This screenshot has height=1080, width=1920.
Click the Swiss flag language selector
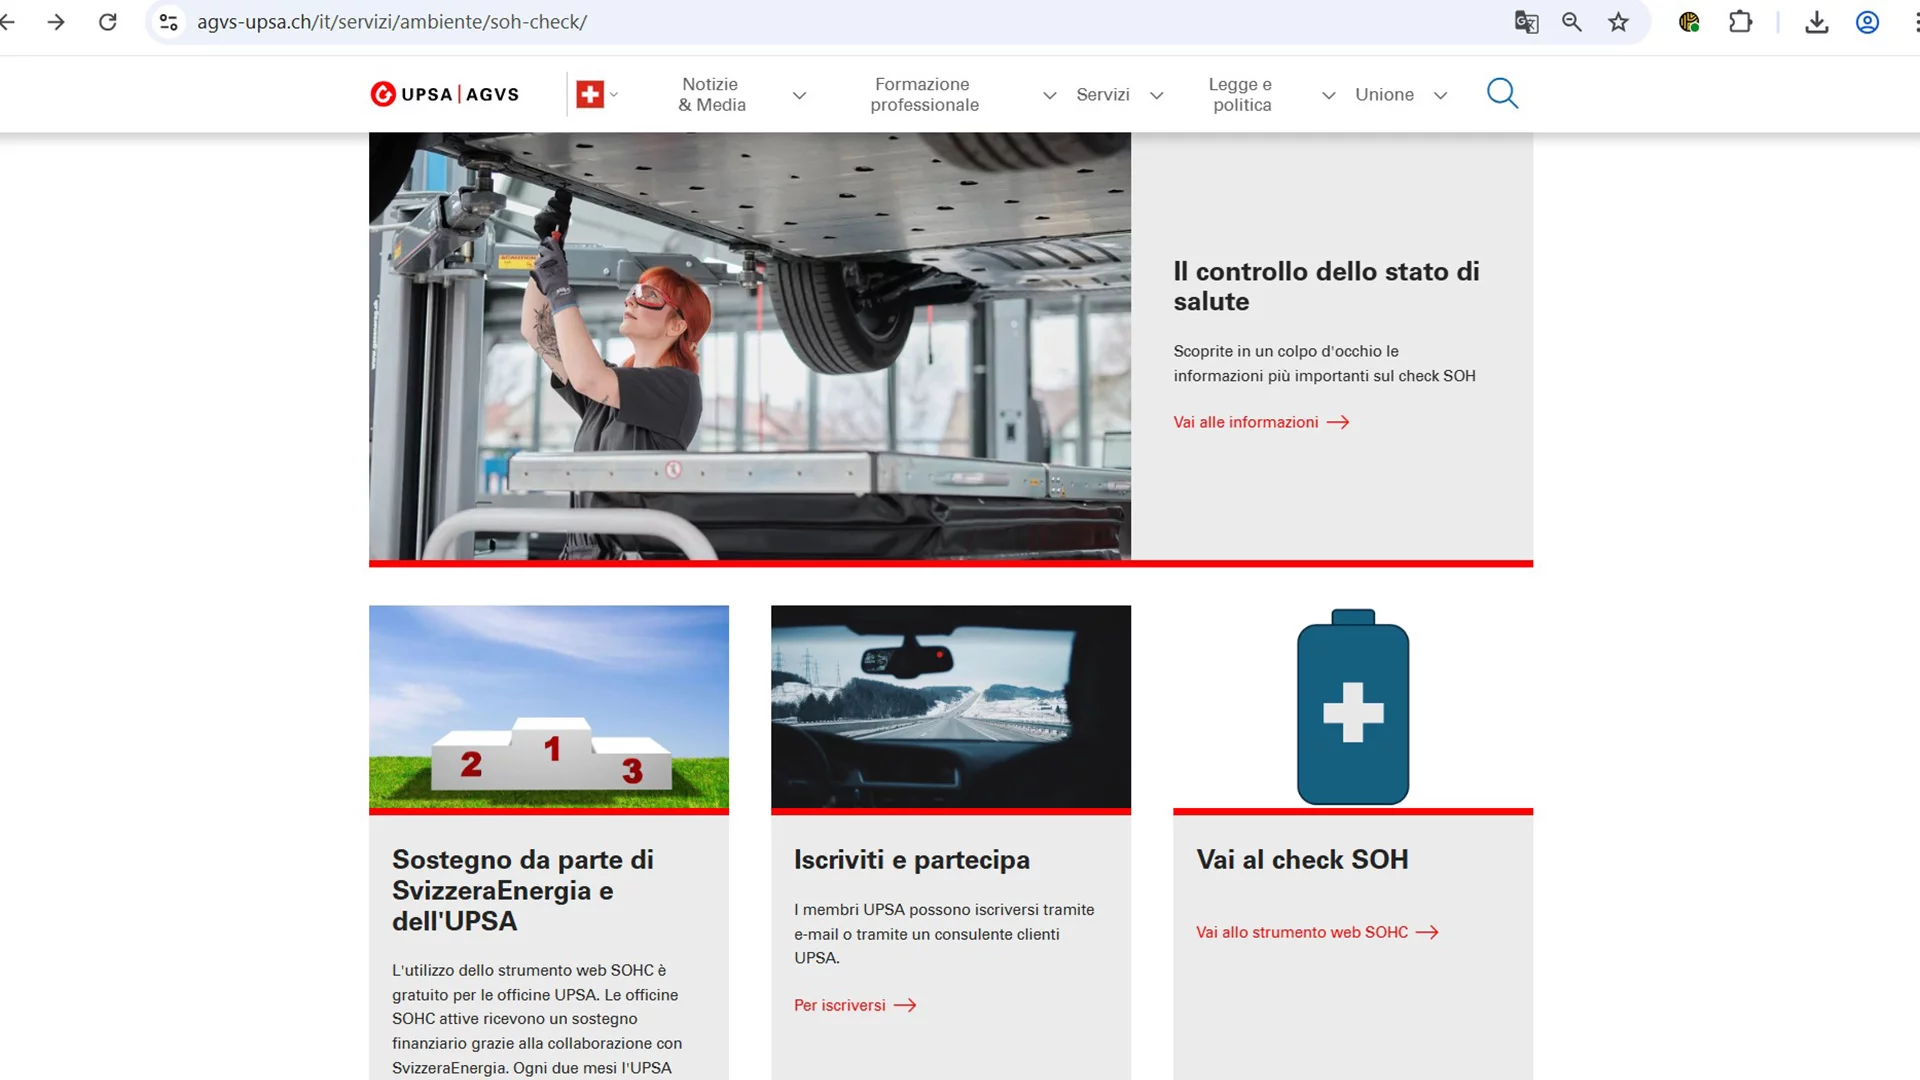pos(591,95)
